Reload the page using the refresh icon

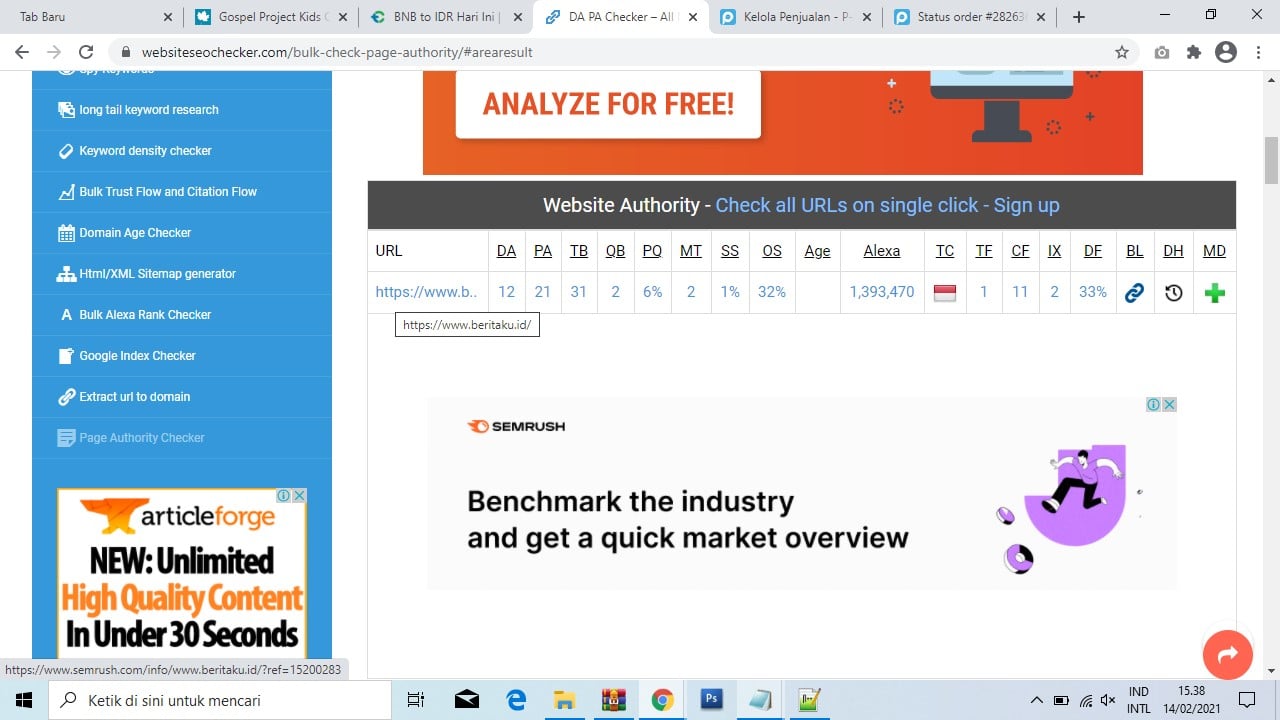(x=86, y=52)
